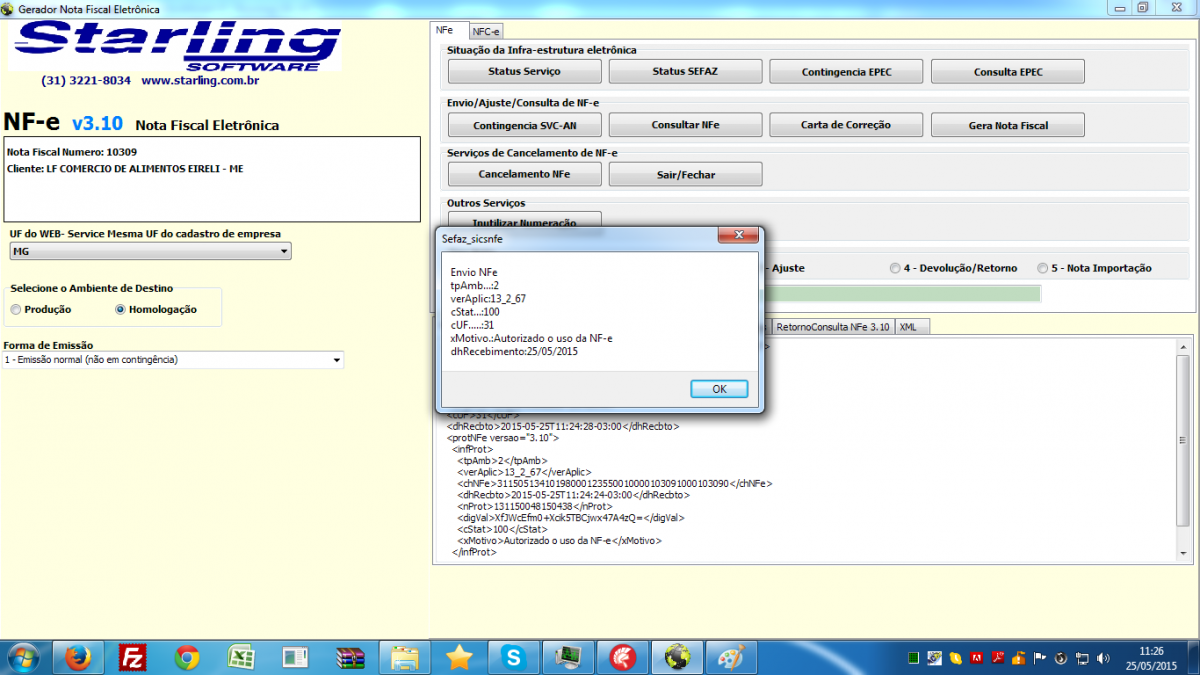Click Contingencia SVC-AN button
The image size is (1200, 675).
pos(524,125)
